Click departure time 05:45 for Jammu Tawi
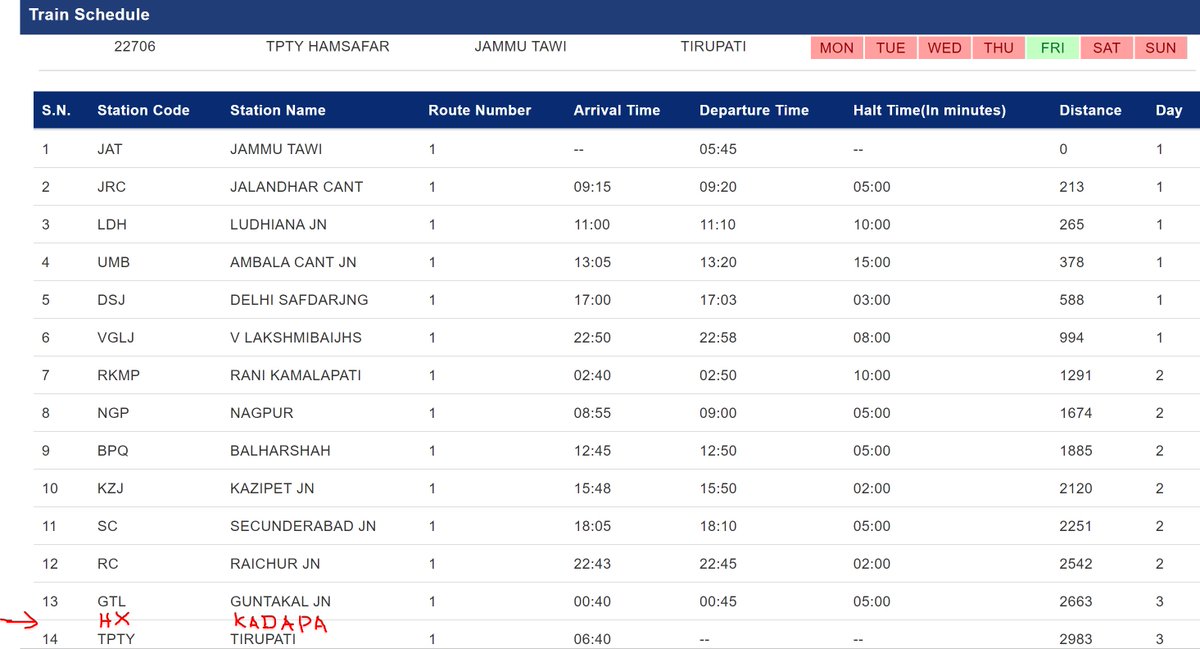This screenshot has height=649, width=1200. click(x=717, y=149)
